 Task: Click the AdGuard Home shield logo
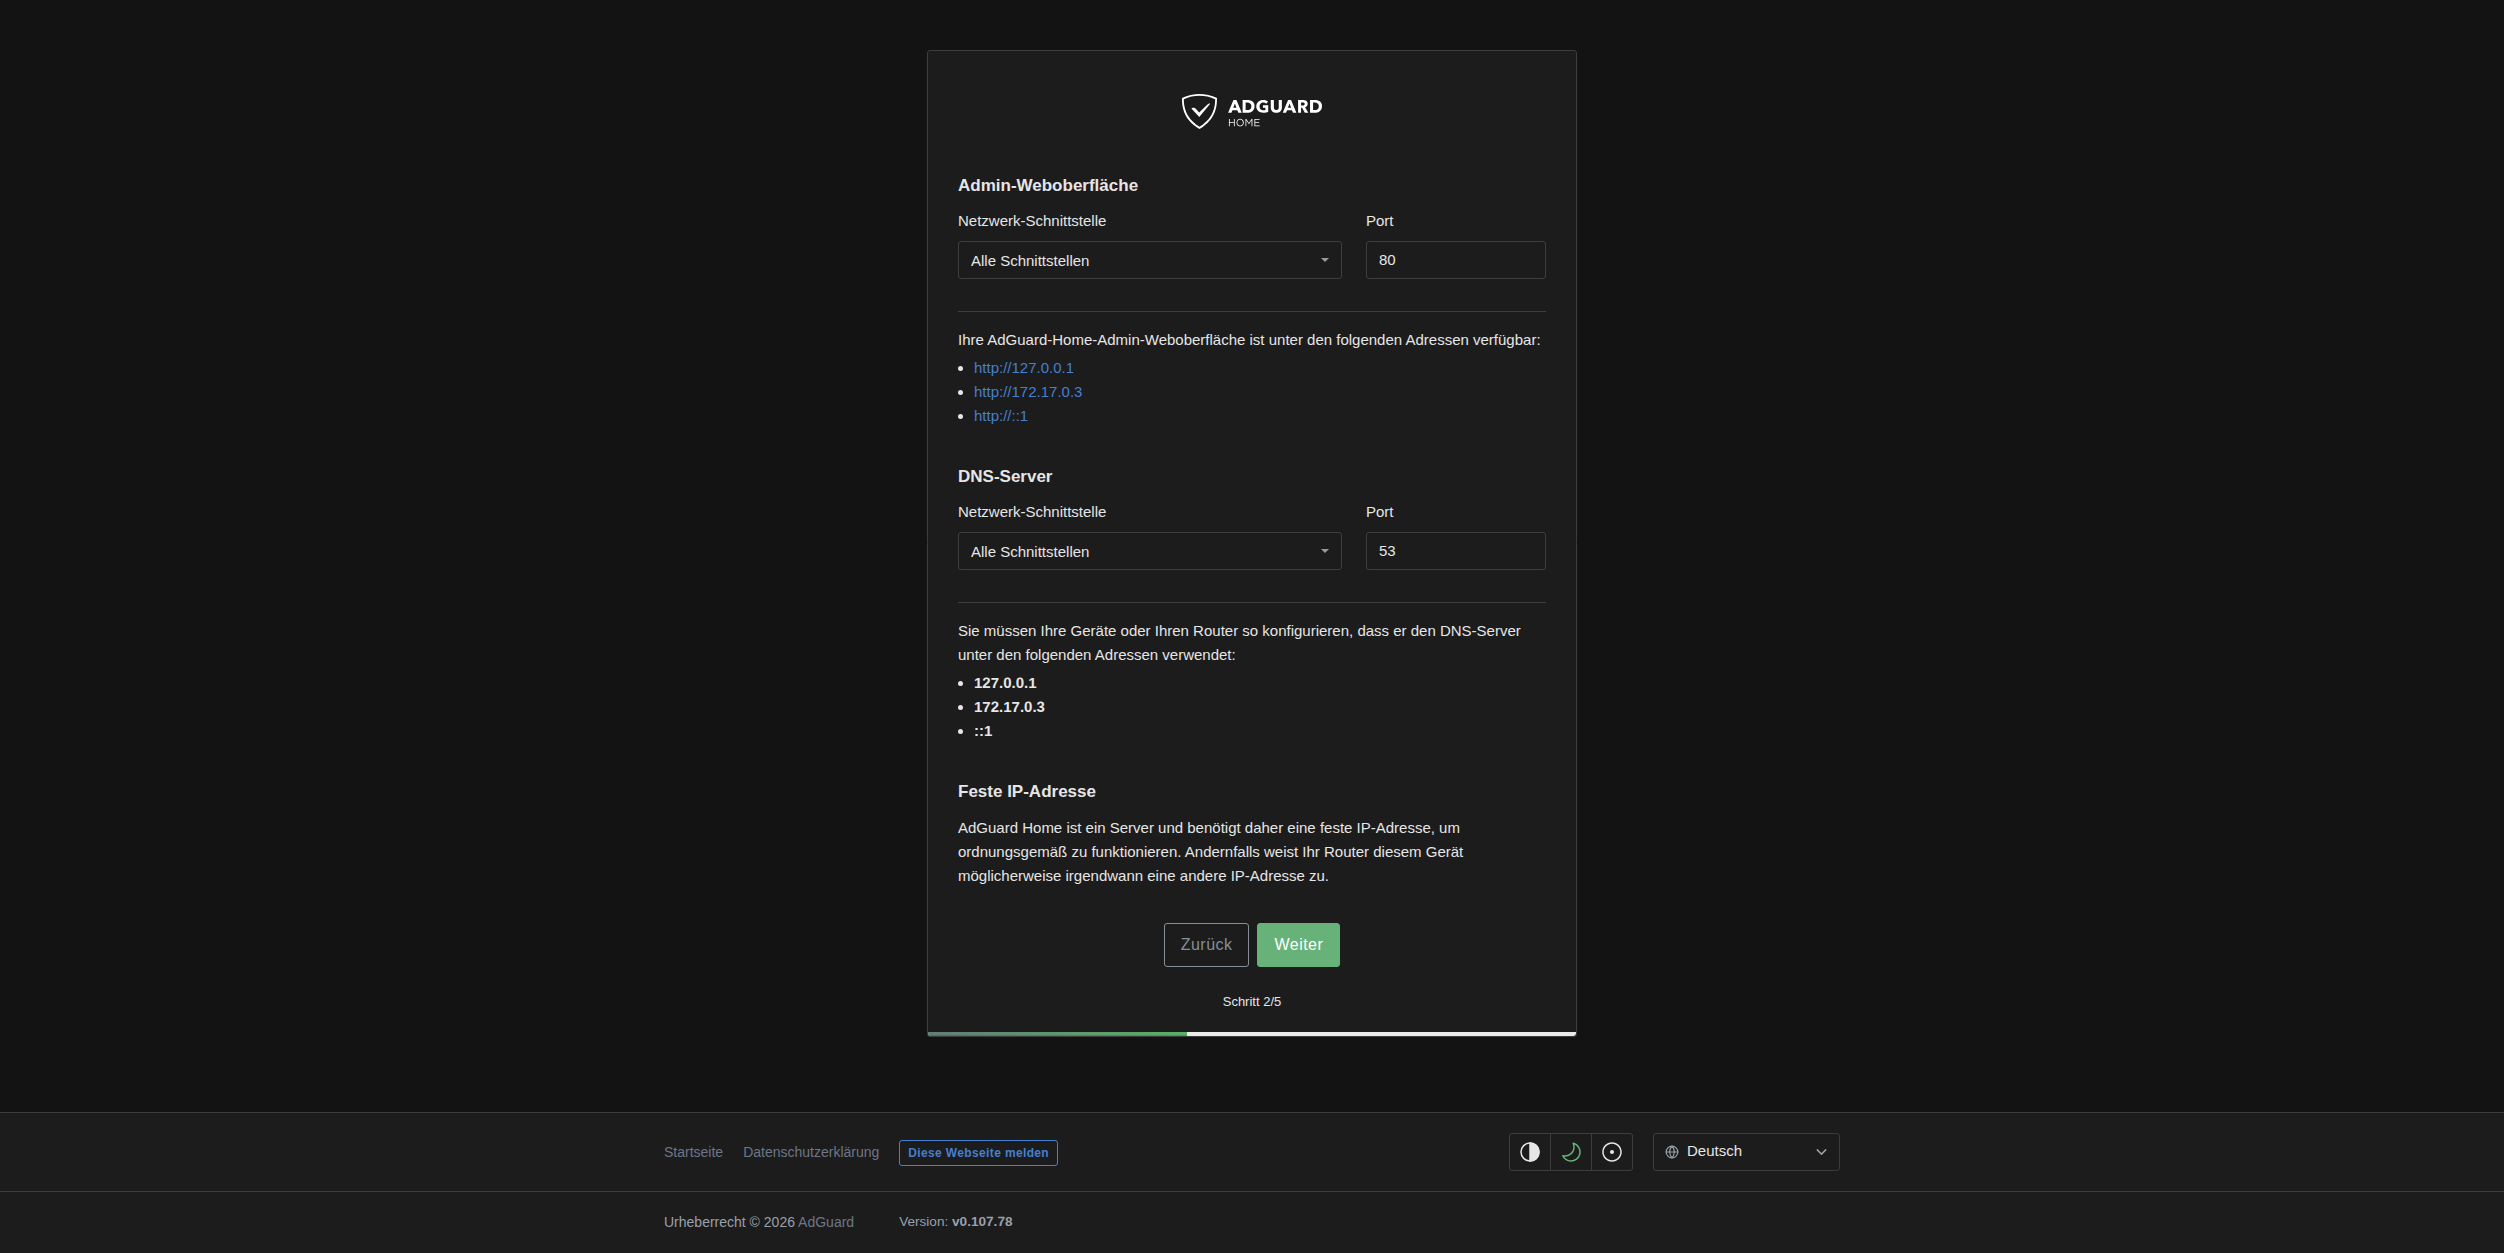point(1251,111)
